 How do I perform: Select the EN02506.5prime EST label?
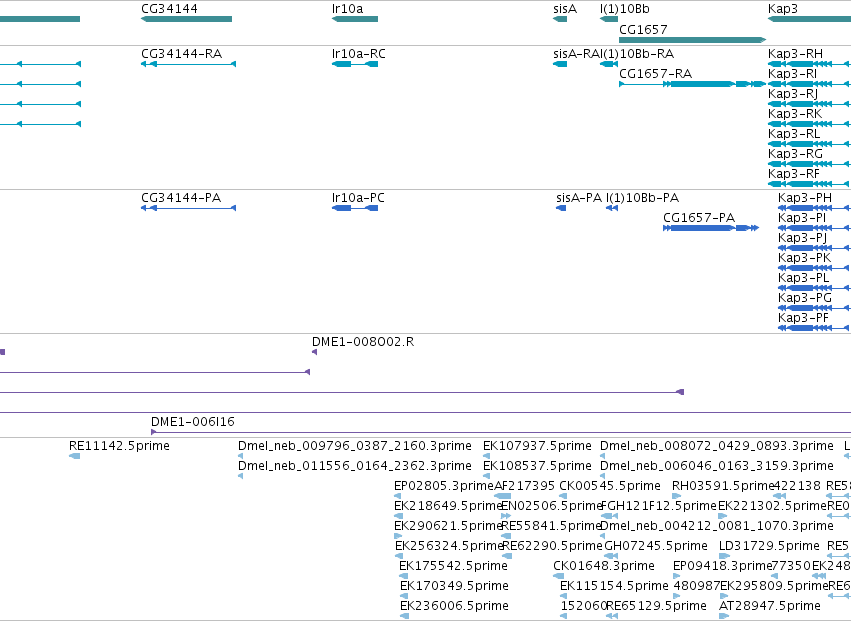551,506
